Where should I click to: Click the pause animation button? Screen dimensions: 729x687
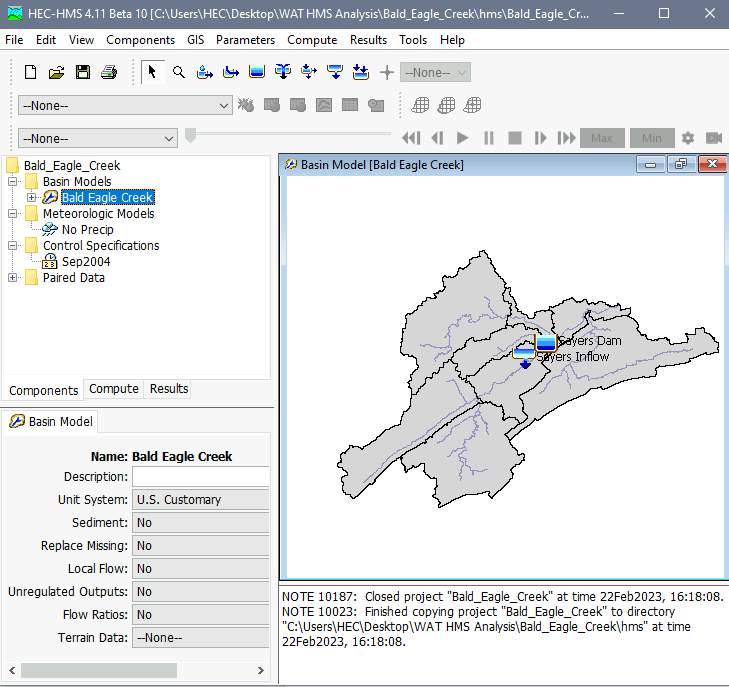click(x=489, y=138)
